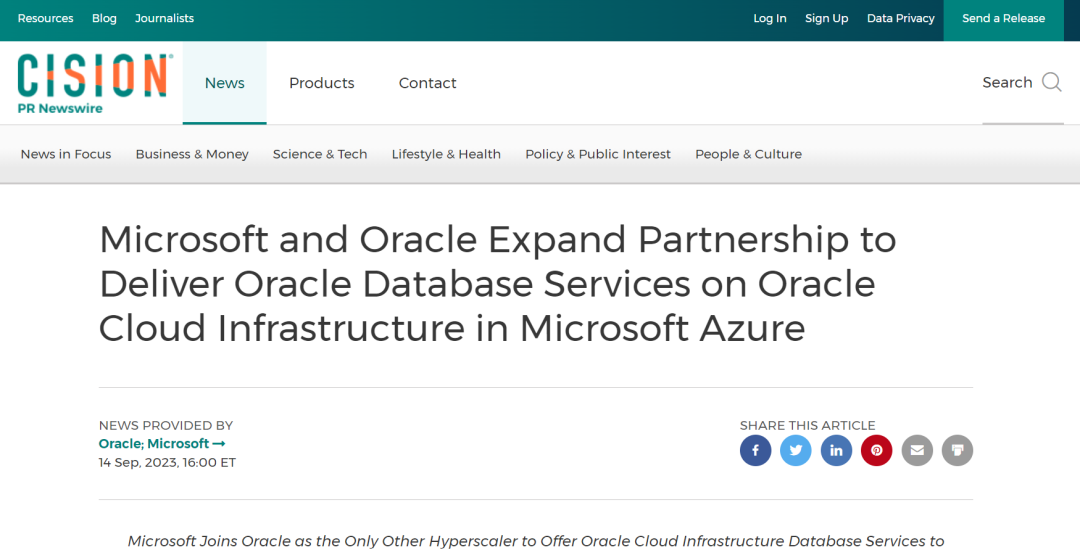This screenshot has height=550, width=1080.
Task: Open search magnifier icon
Action: (x=1052, y=82)
